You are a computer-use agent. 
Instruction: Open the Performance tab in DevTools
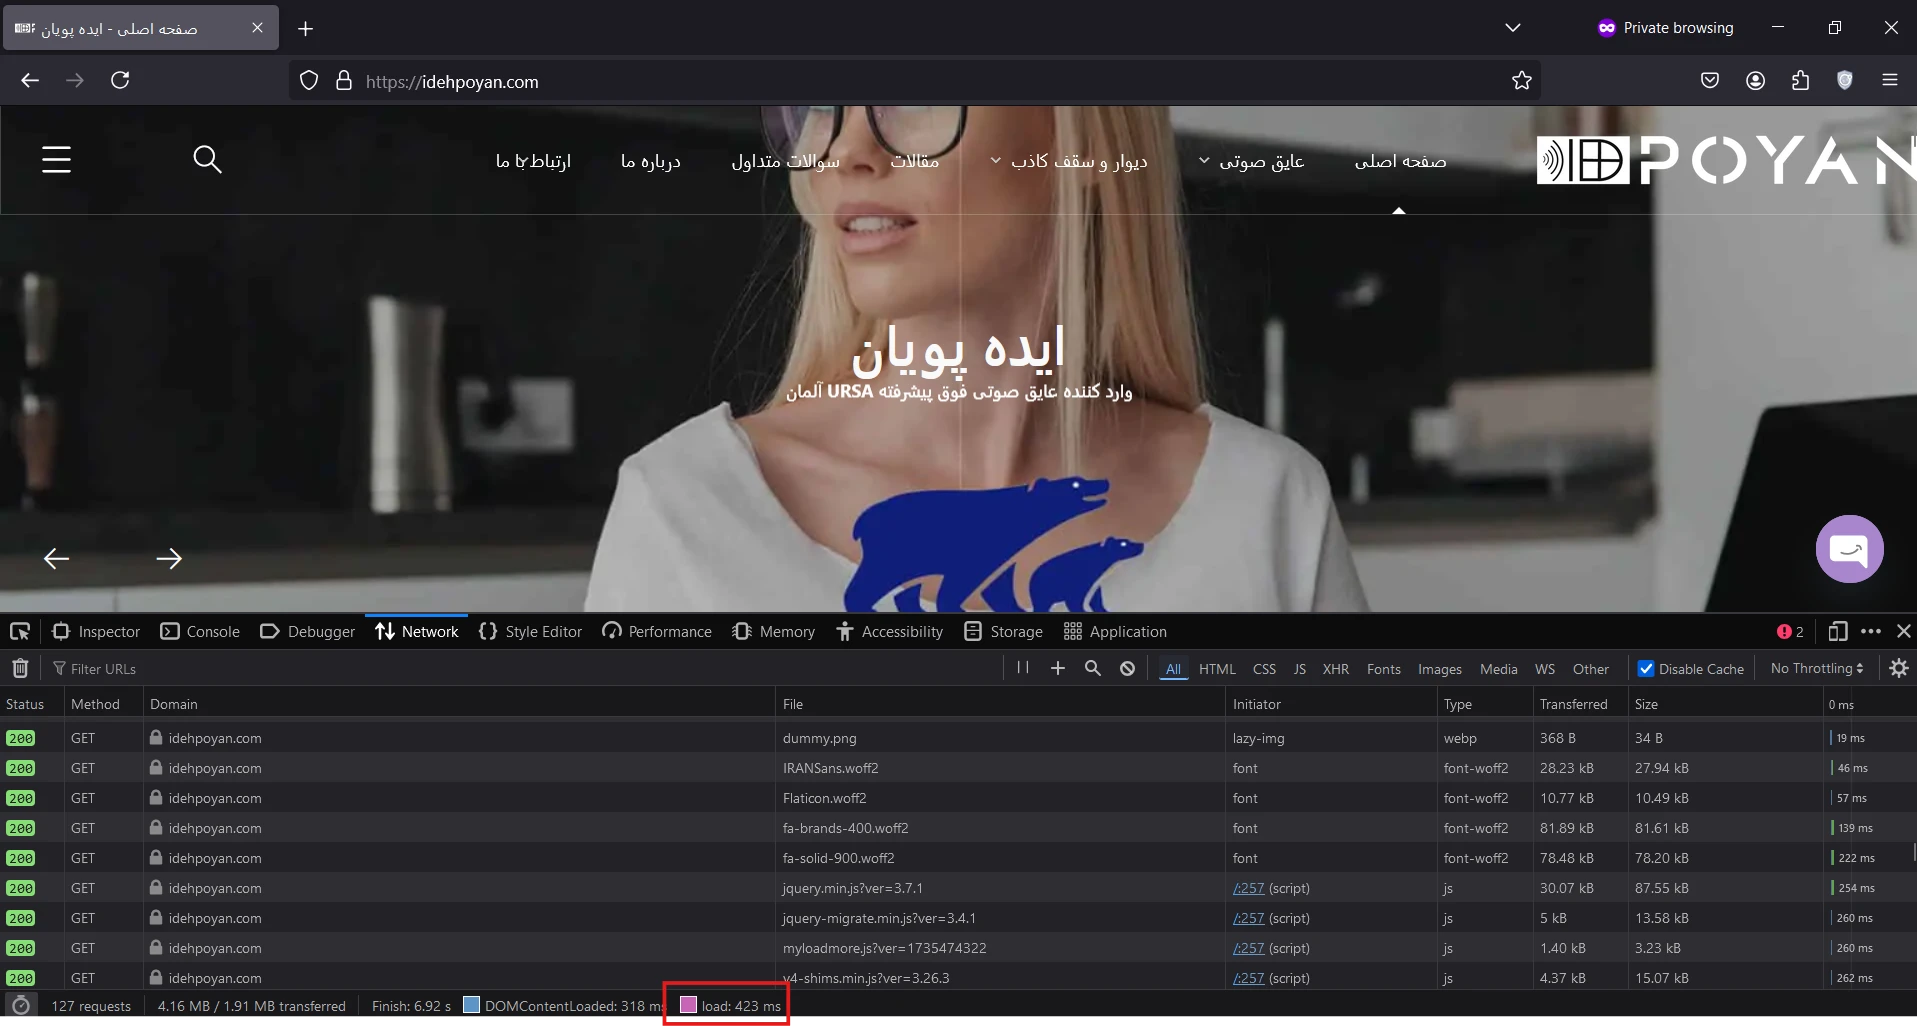(657, 631)
